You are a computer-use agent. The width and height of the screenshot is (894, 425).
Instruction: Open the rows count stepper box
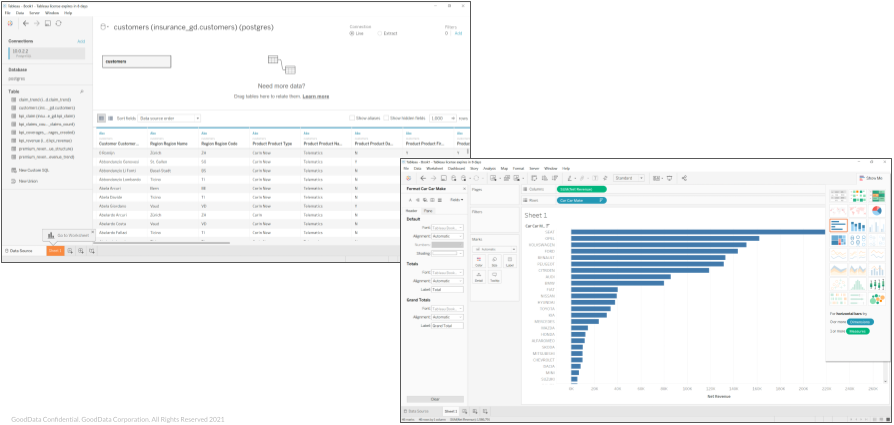click(x=443, y=118)
